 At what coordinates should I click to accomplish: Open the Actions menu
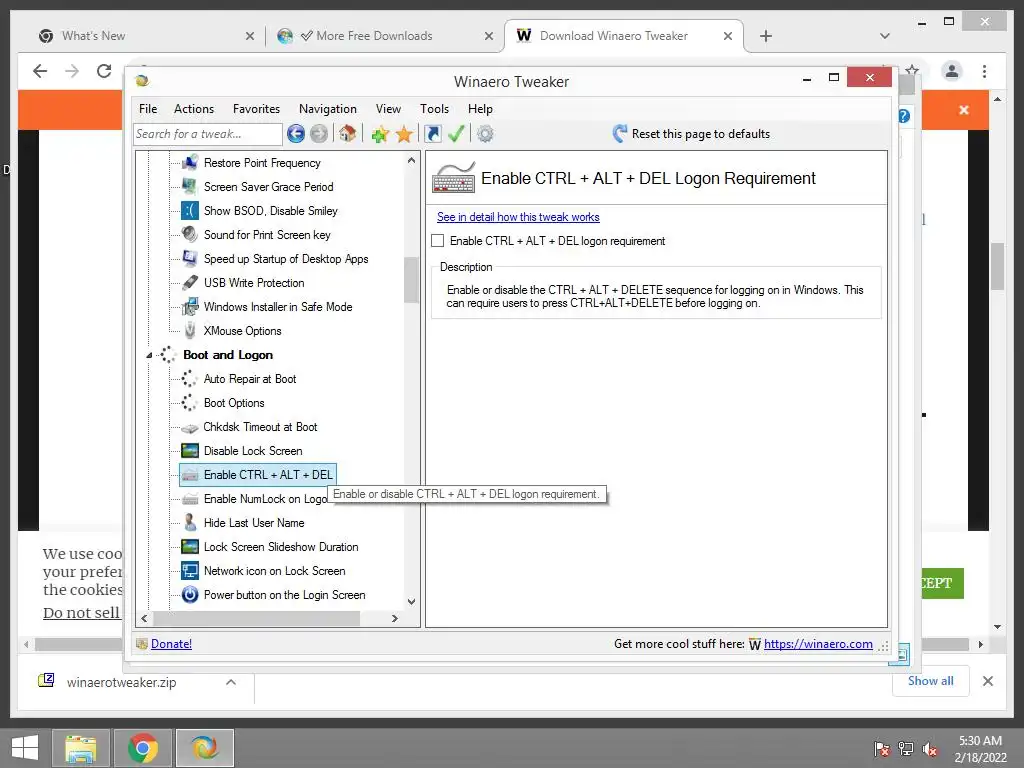194,109
